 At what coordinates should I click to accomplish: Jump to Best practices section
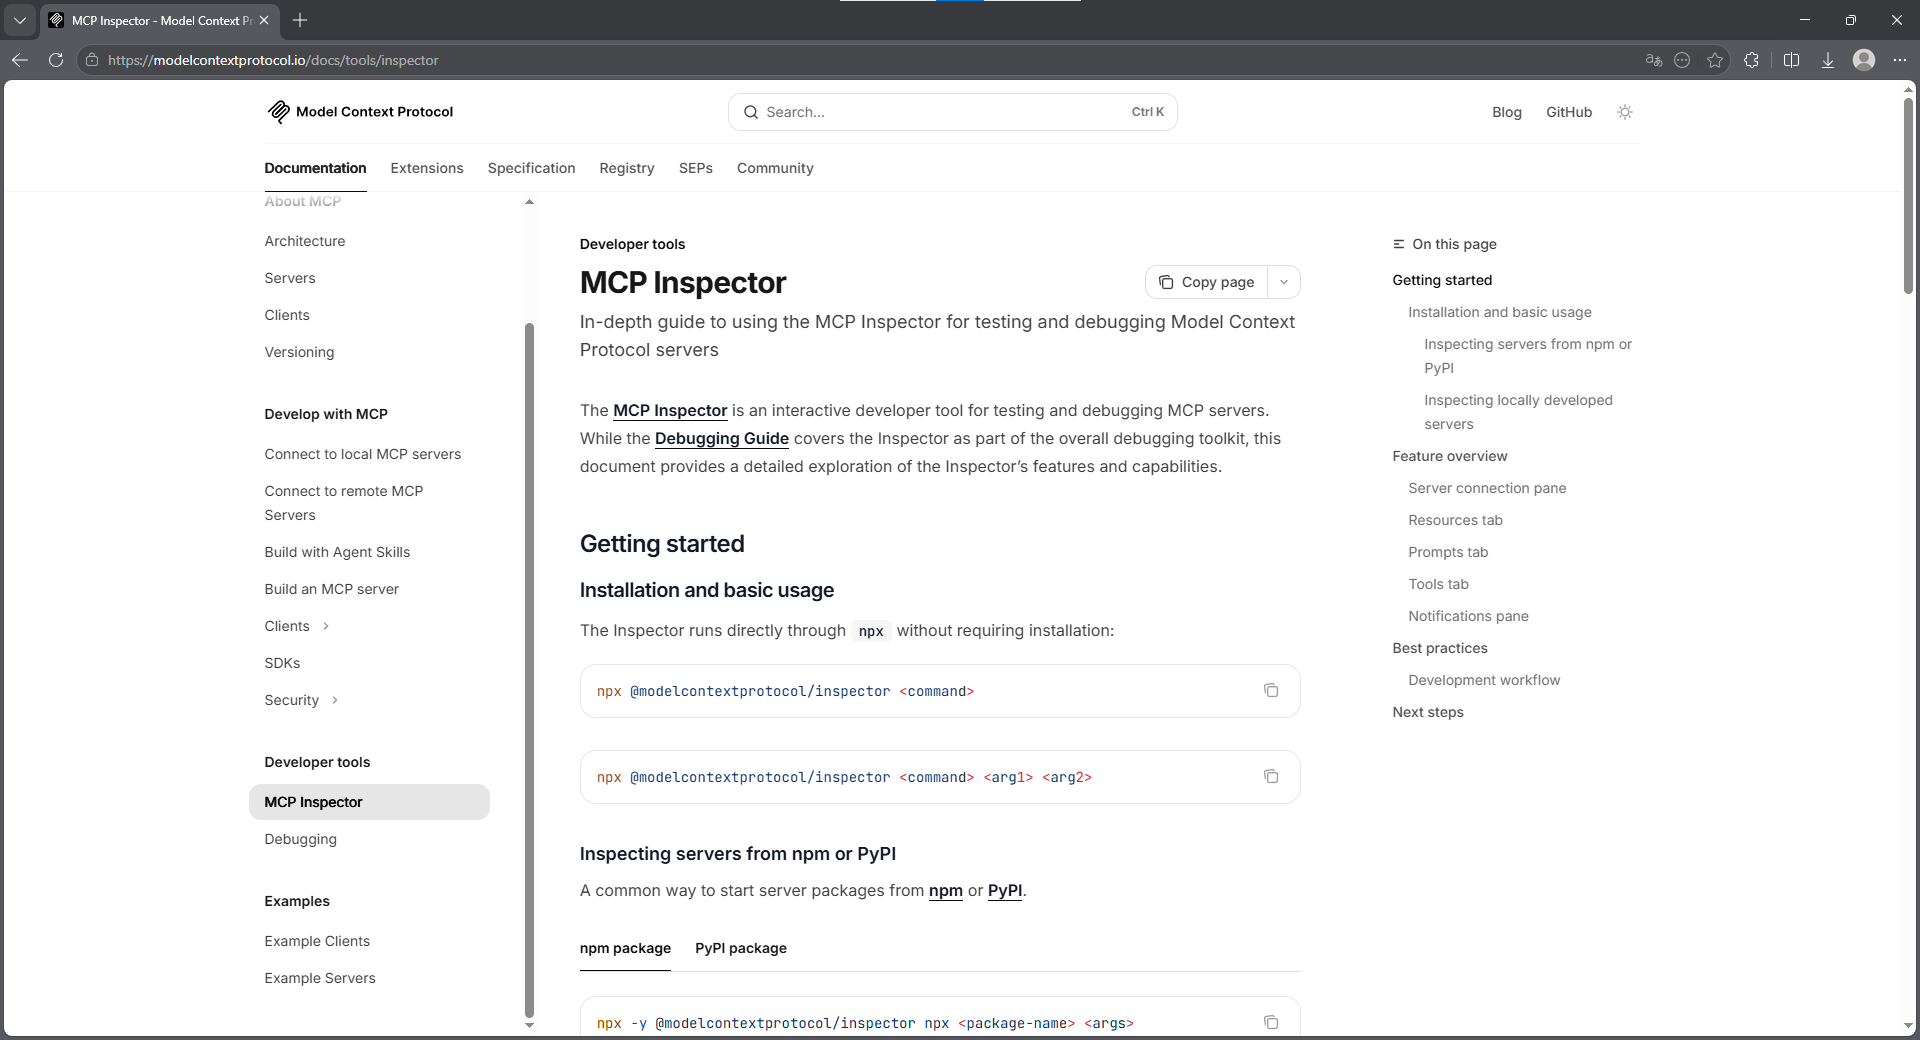pyautogui.click(x=1440, y=648)
